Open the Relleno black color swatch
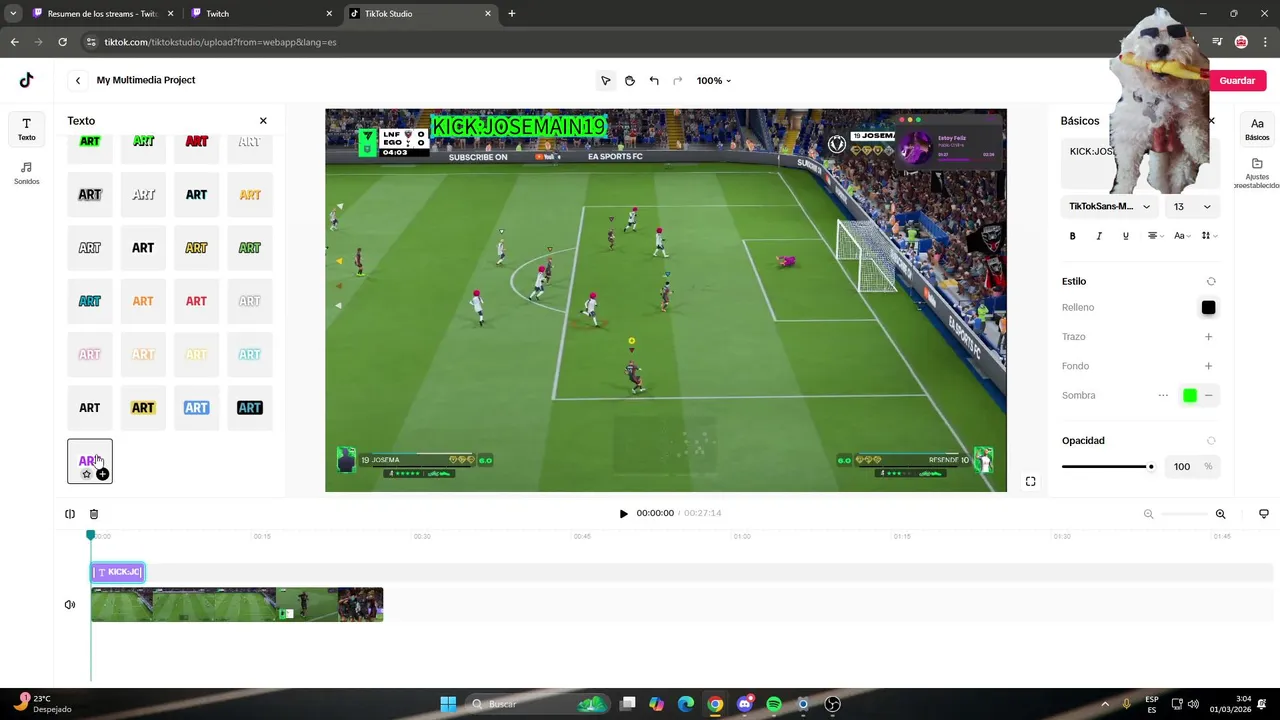This screenshot has width=1280, height=720. (x=1208, y=308)
